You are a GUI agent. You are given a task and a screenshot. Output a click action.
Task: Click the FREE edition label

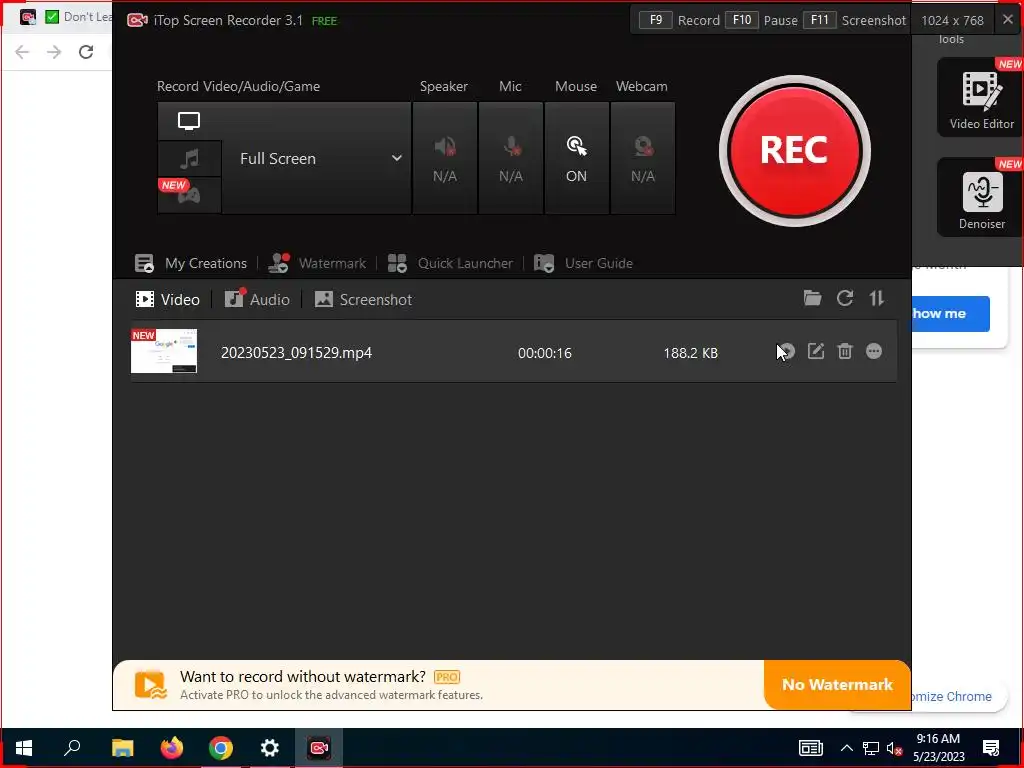point(325,21)
